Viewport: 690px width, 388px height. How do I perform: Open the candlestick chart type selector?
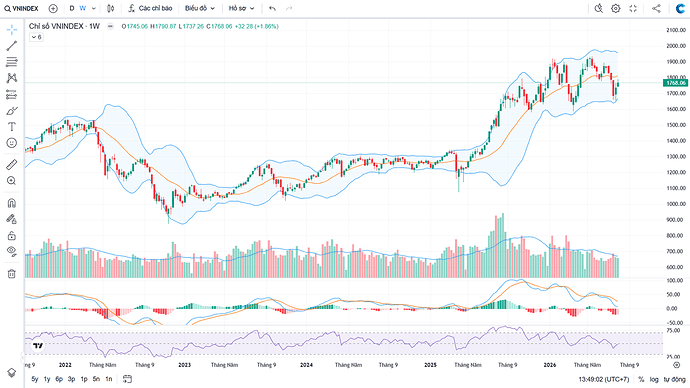tap(110, 8)
